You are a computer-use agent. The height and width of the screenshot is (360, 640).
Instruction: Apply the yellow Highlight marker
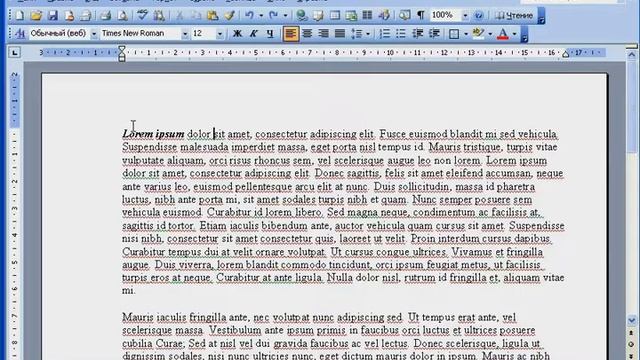coord(478,33)
